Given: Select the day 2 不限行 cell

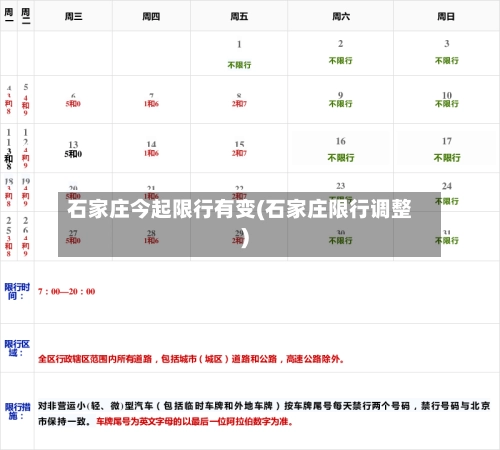Looking at the screenshot, I should pos(340,53).
